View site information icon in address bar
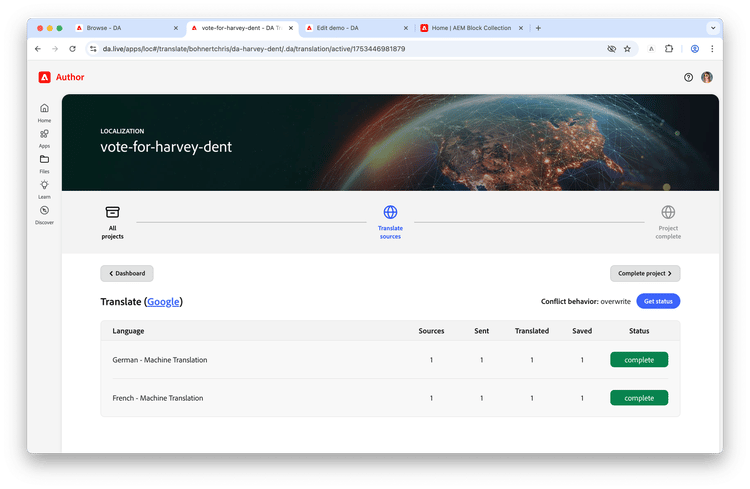Image resolution: width=750 pixels, height=489 pixels. (93, 49)
